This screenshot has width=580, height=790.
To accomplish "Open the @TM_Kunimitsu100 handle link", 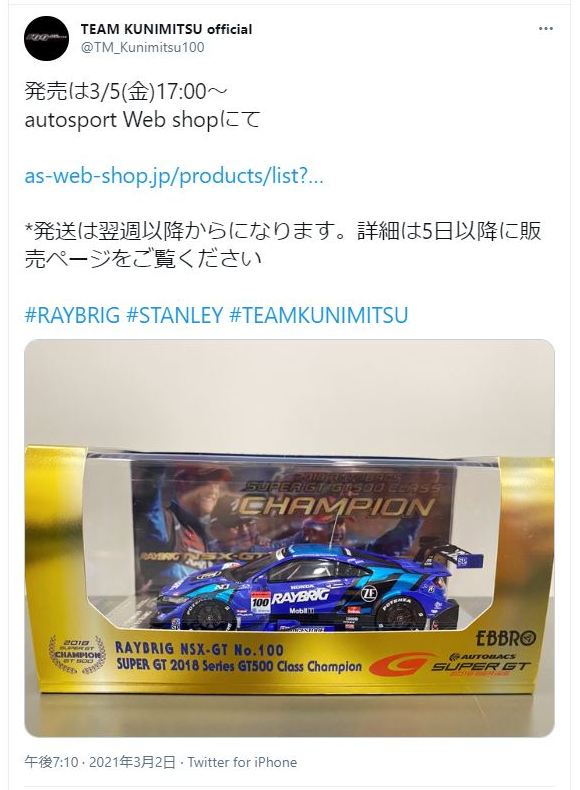I will point(143,47).
